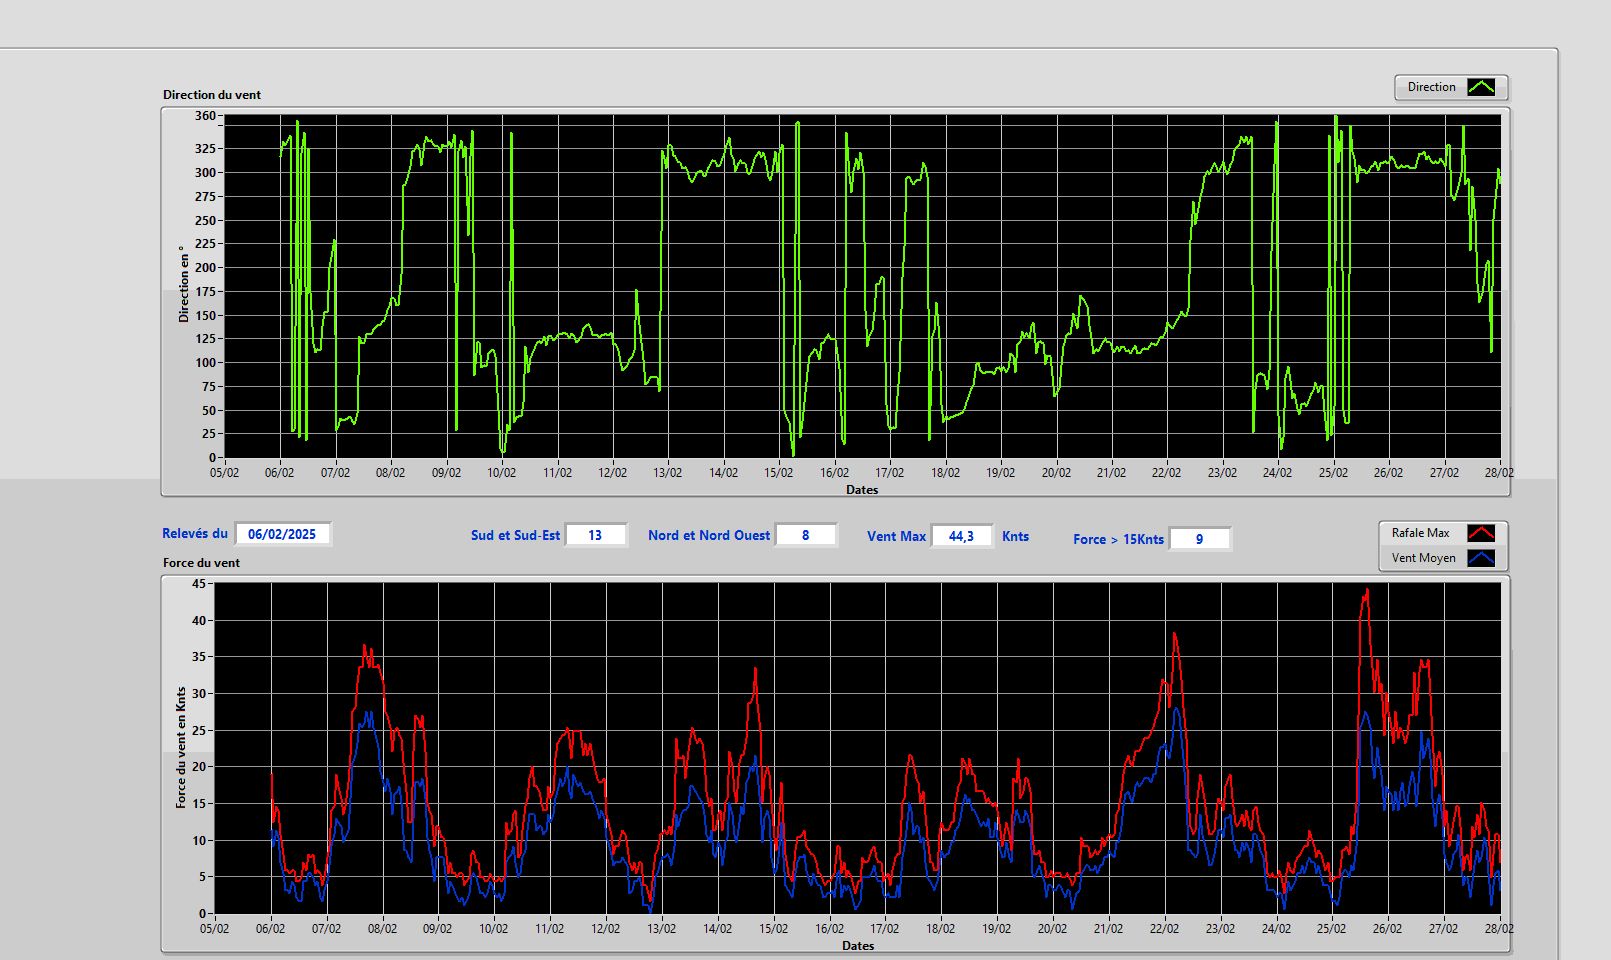Click 15/02 date on direction chart axis

click(x=779, y=473)
